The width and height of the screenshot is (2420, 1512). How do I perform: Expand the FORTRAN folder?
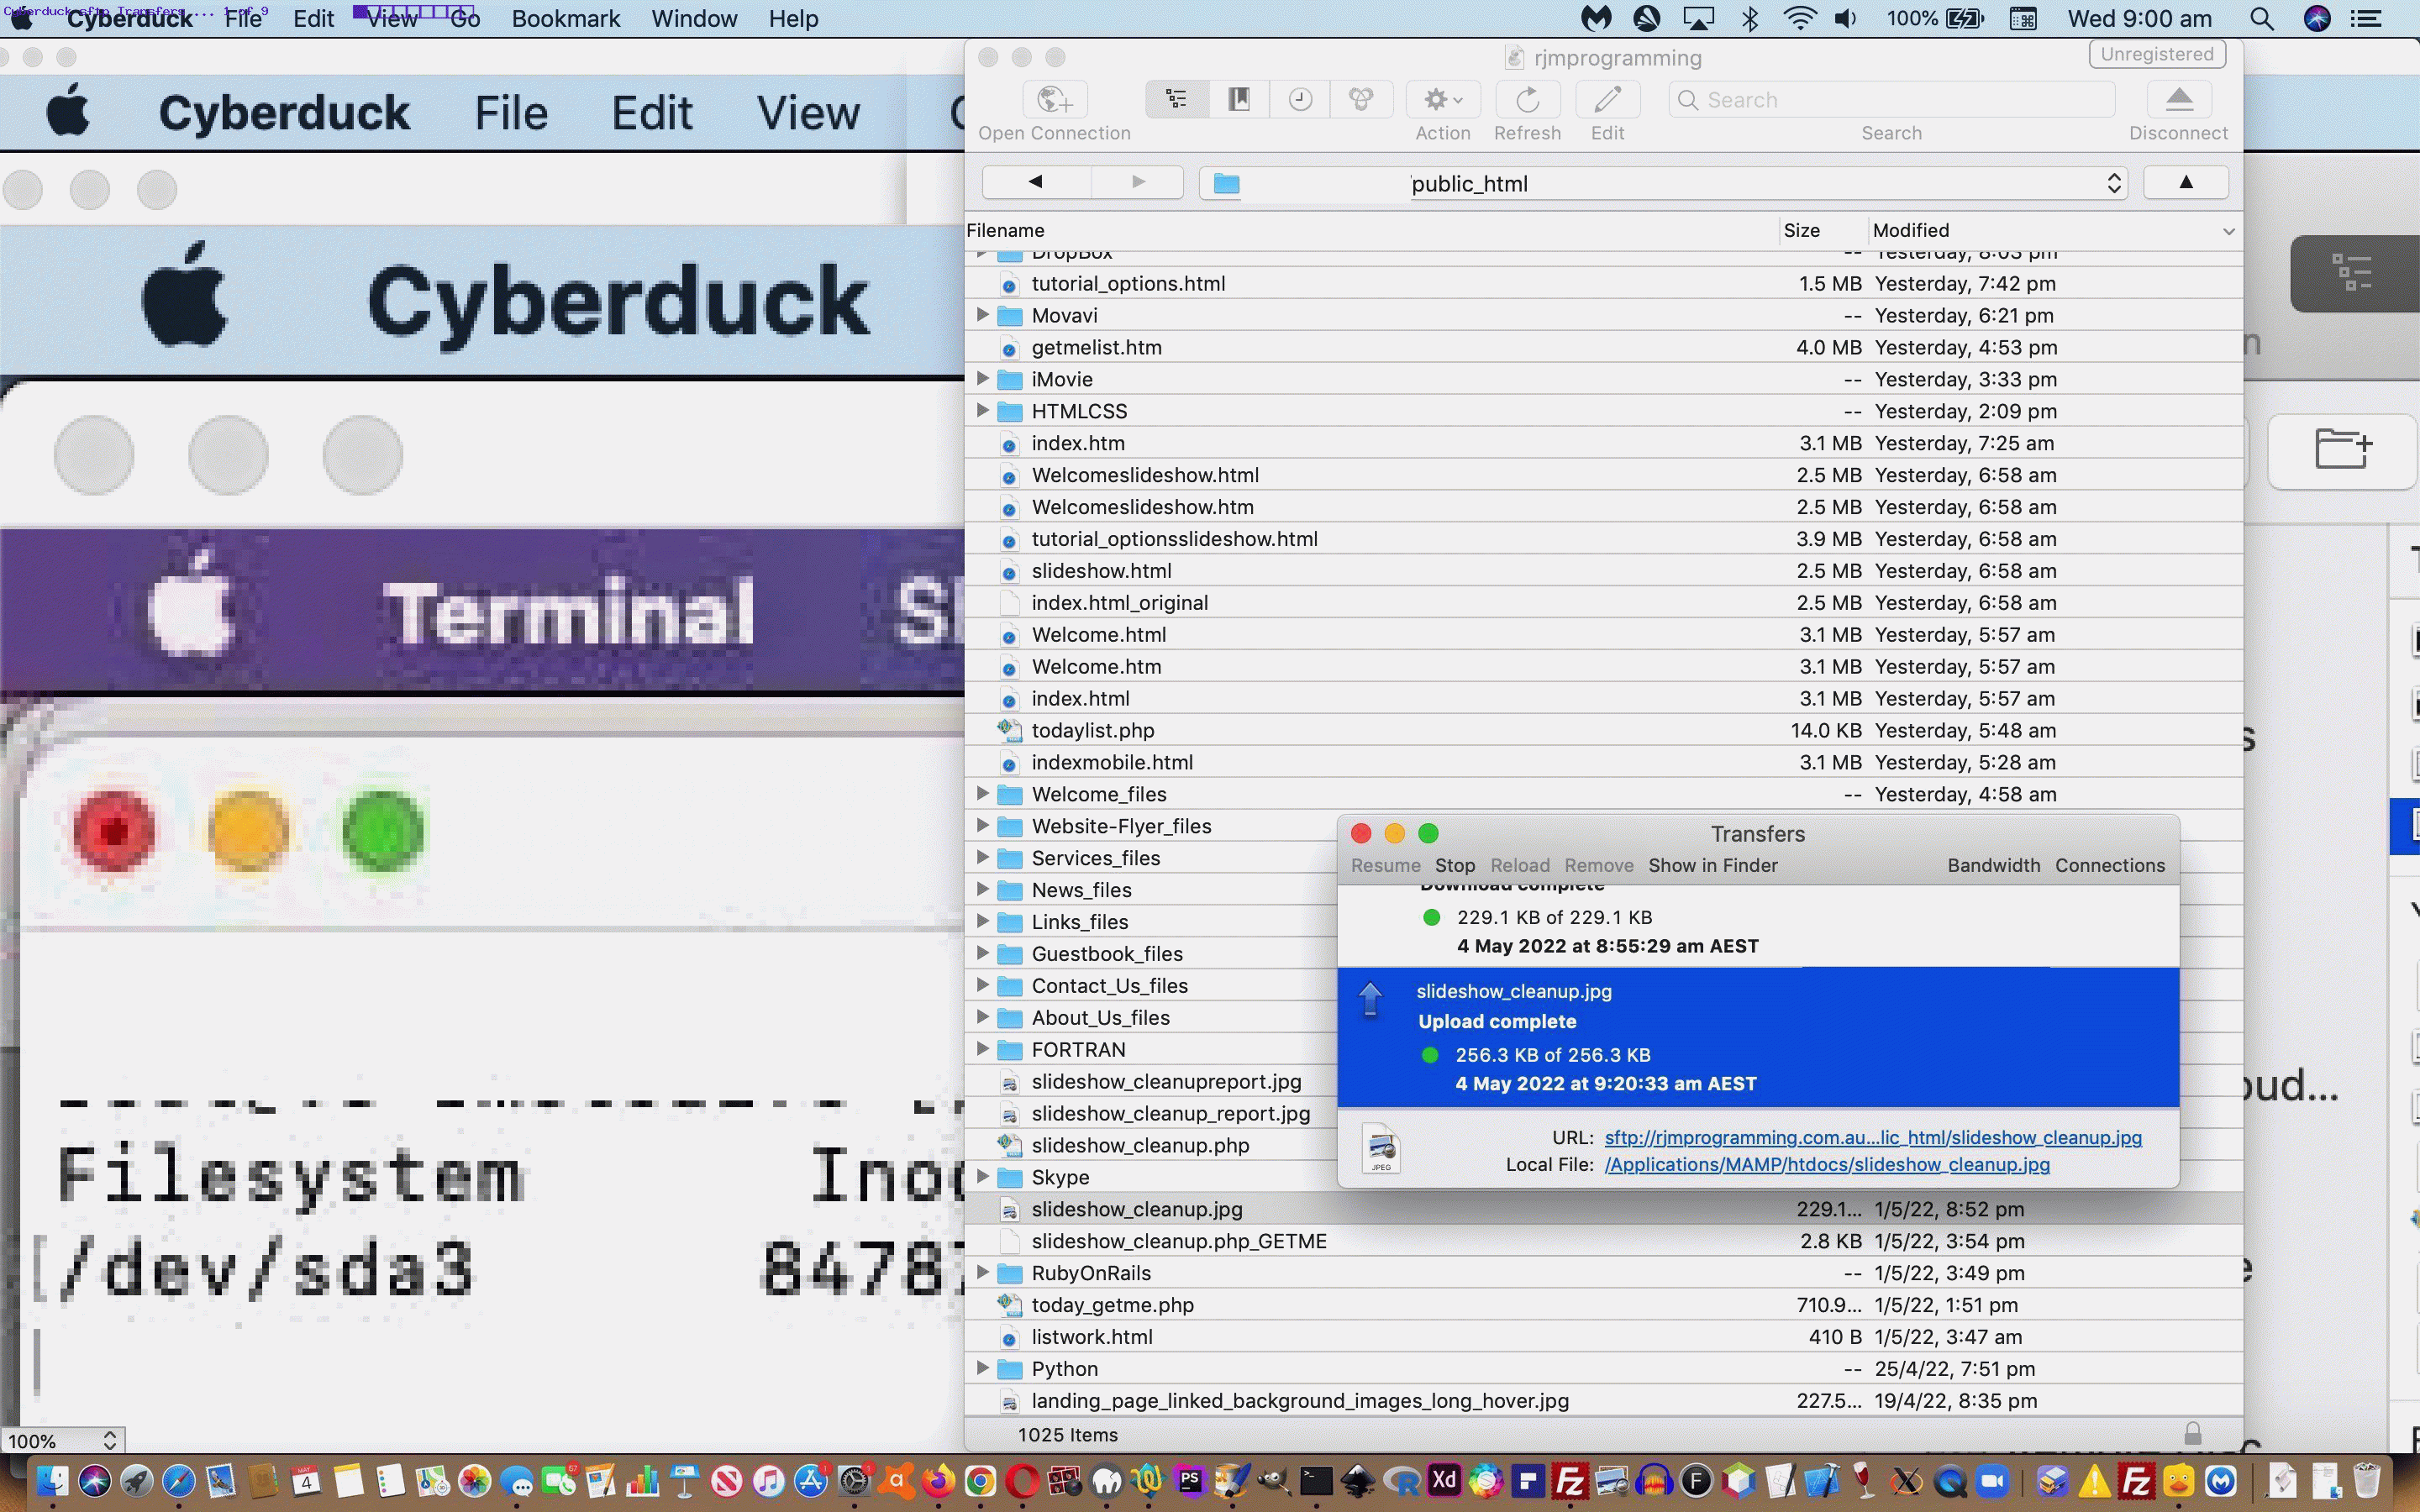click(x=982, y=1049)
